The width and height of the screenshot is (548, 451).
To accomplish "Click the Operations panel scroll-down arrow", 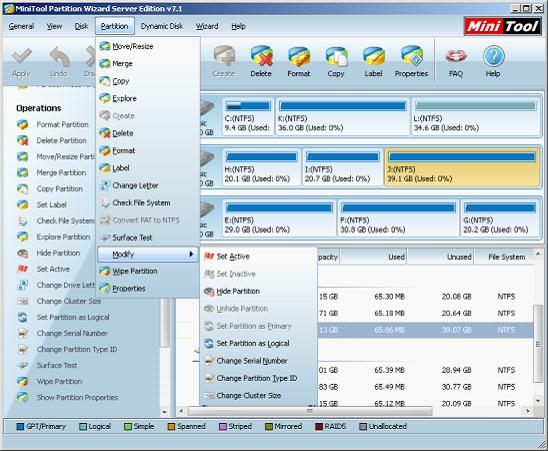I will point(164,412).
